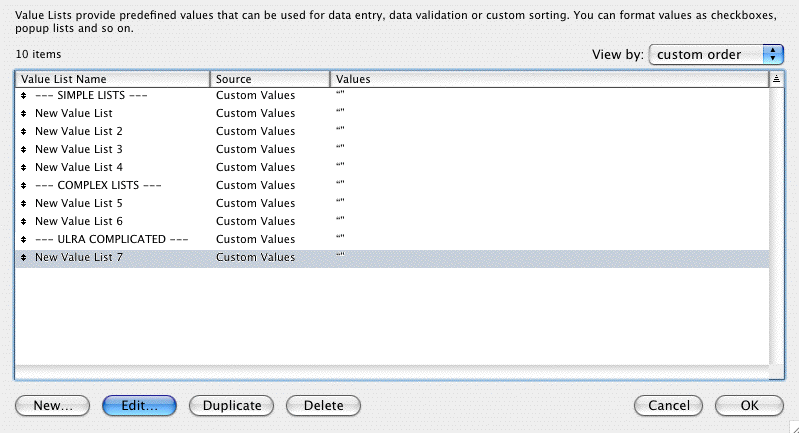Click reorder handle beside SIMPLE LISTS row
The height and width of the screenshot is (433, 799).
(23, 95)
